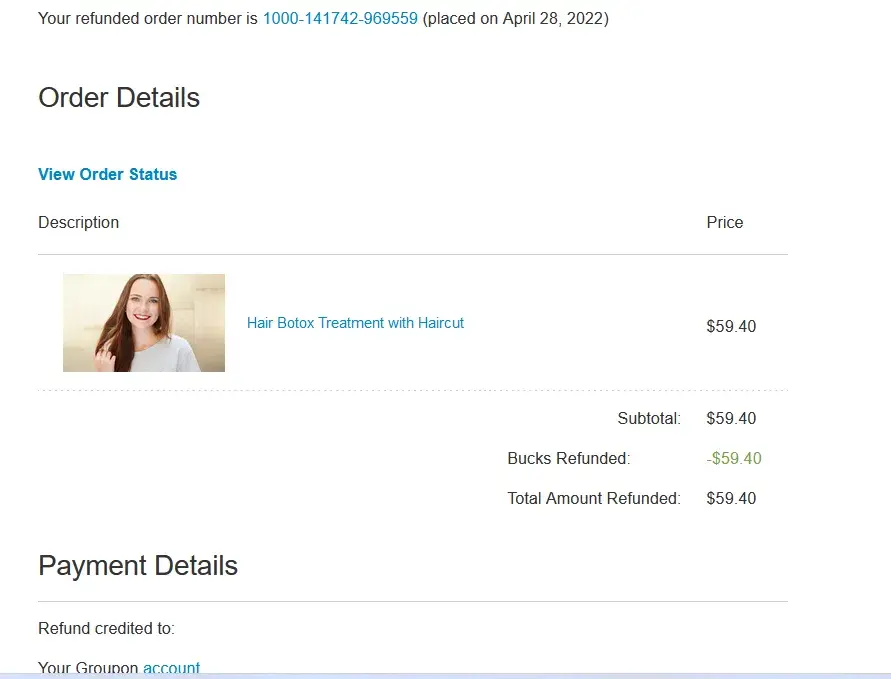Click the 'Your Groupon' text

click(x=88, y=668)
